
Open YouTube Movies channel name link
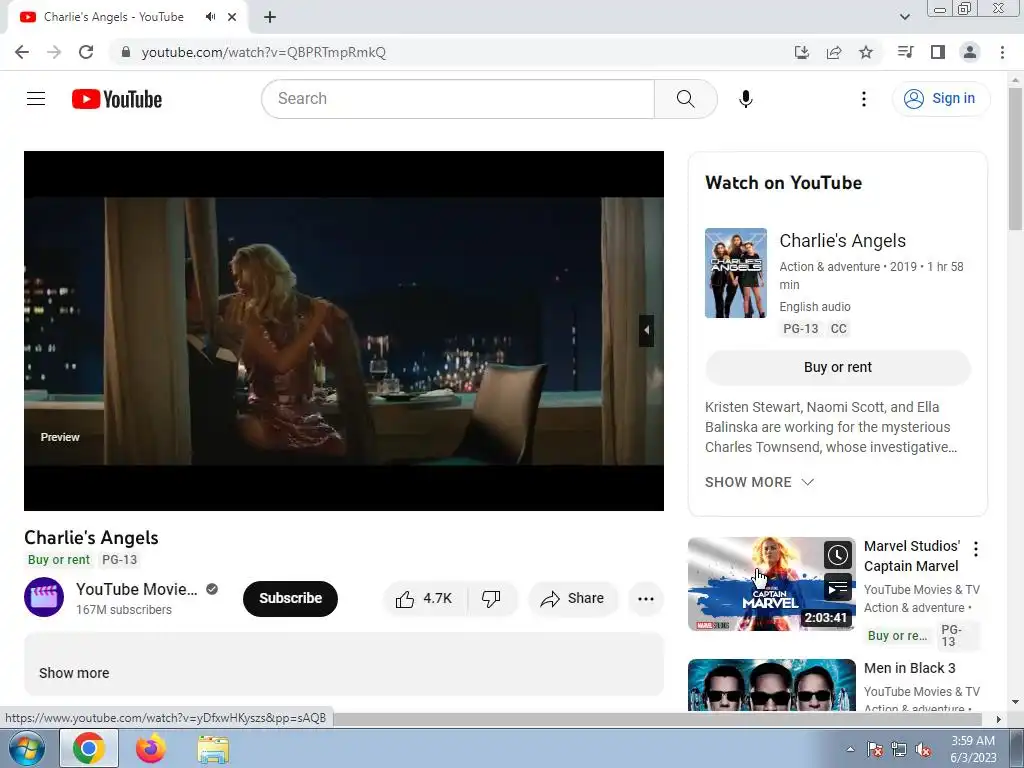tap(136, 589)
